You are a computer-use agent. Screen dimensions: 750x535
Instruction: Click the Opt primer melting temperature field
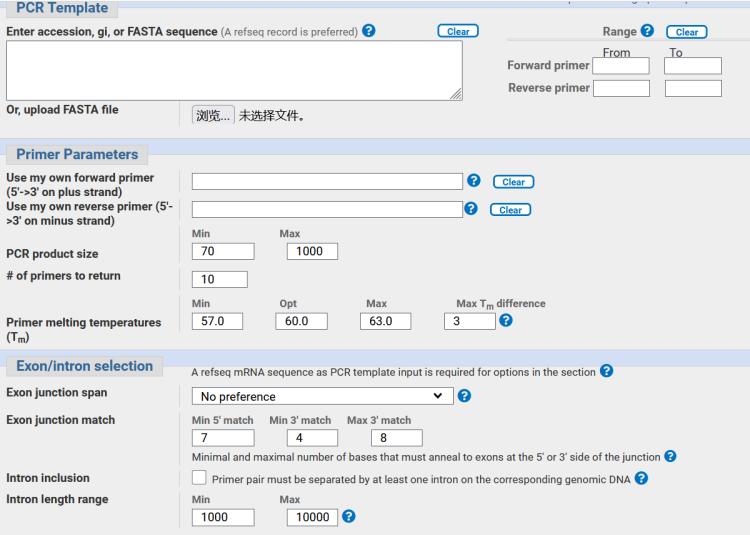301,321
